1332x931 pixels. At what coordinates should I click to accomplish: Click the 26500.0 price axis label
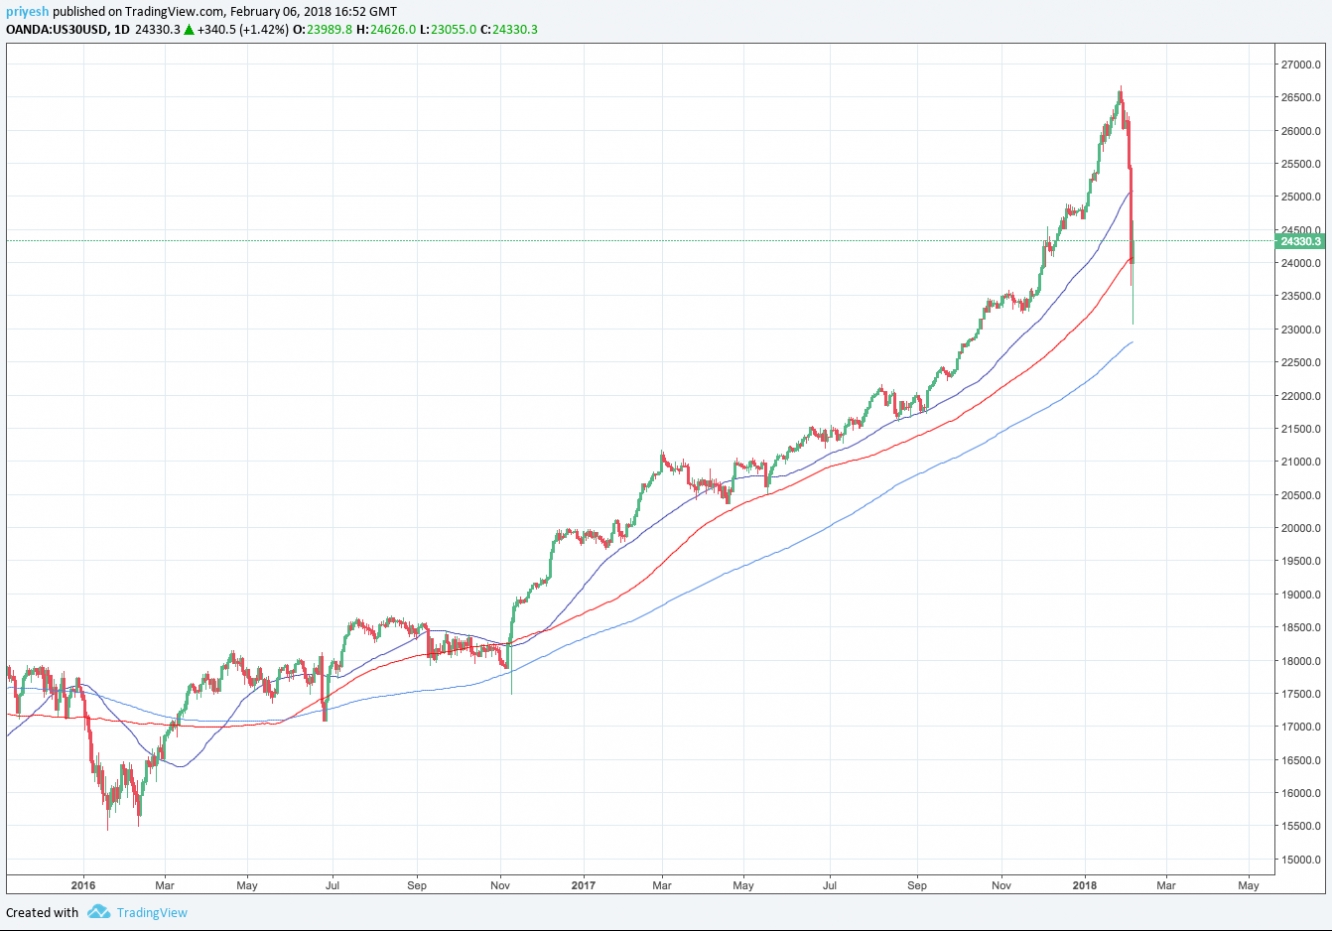click(x=1300, y=98)
